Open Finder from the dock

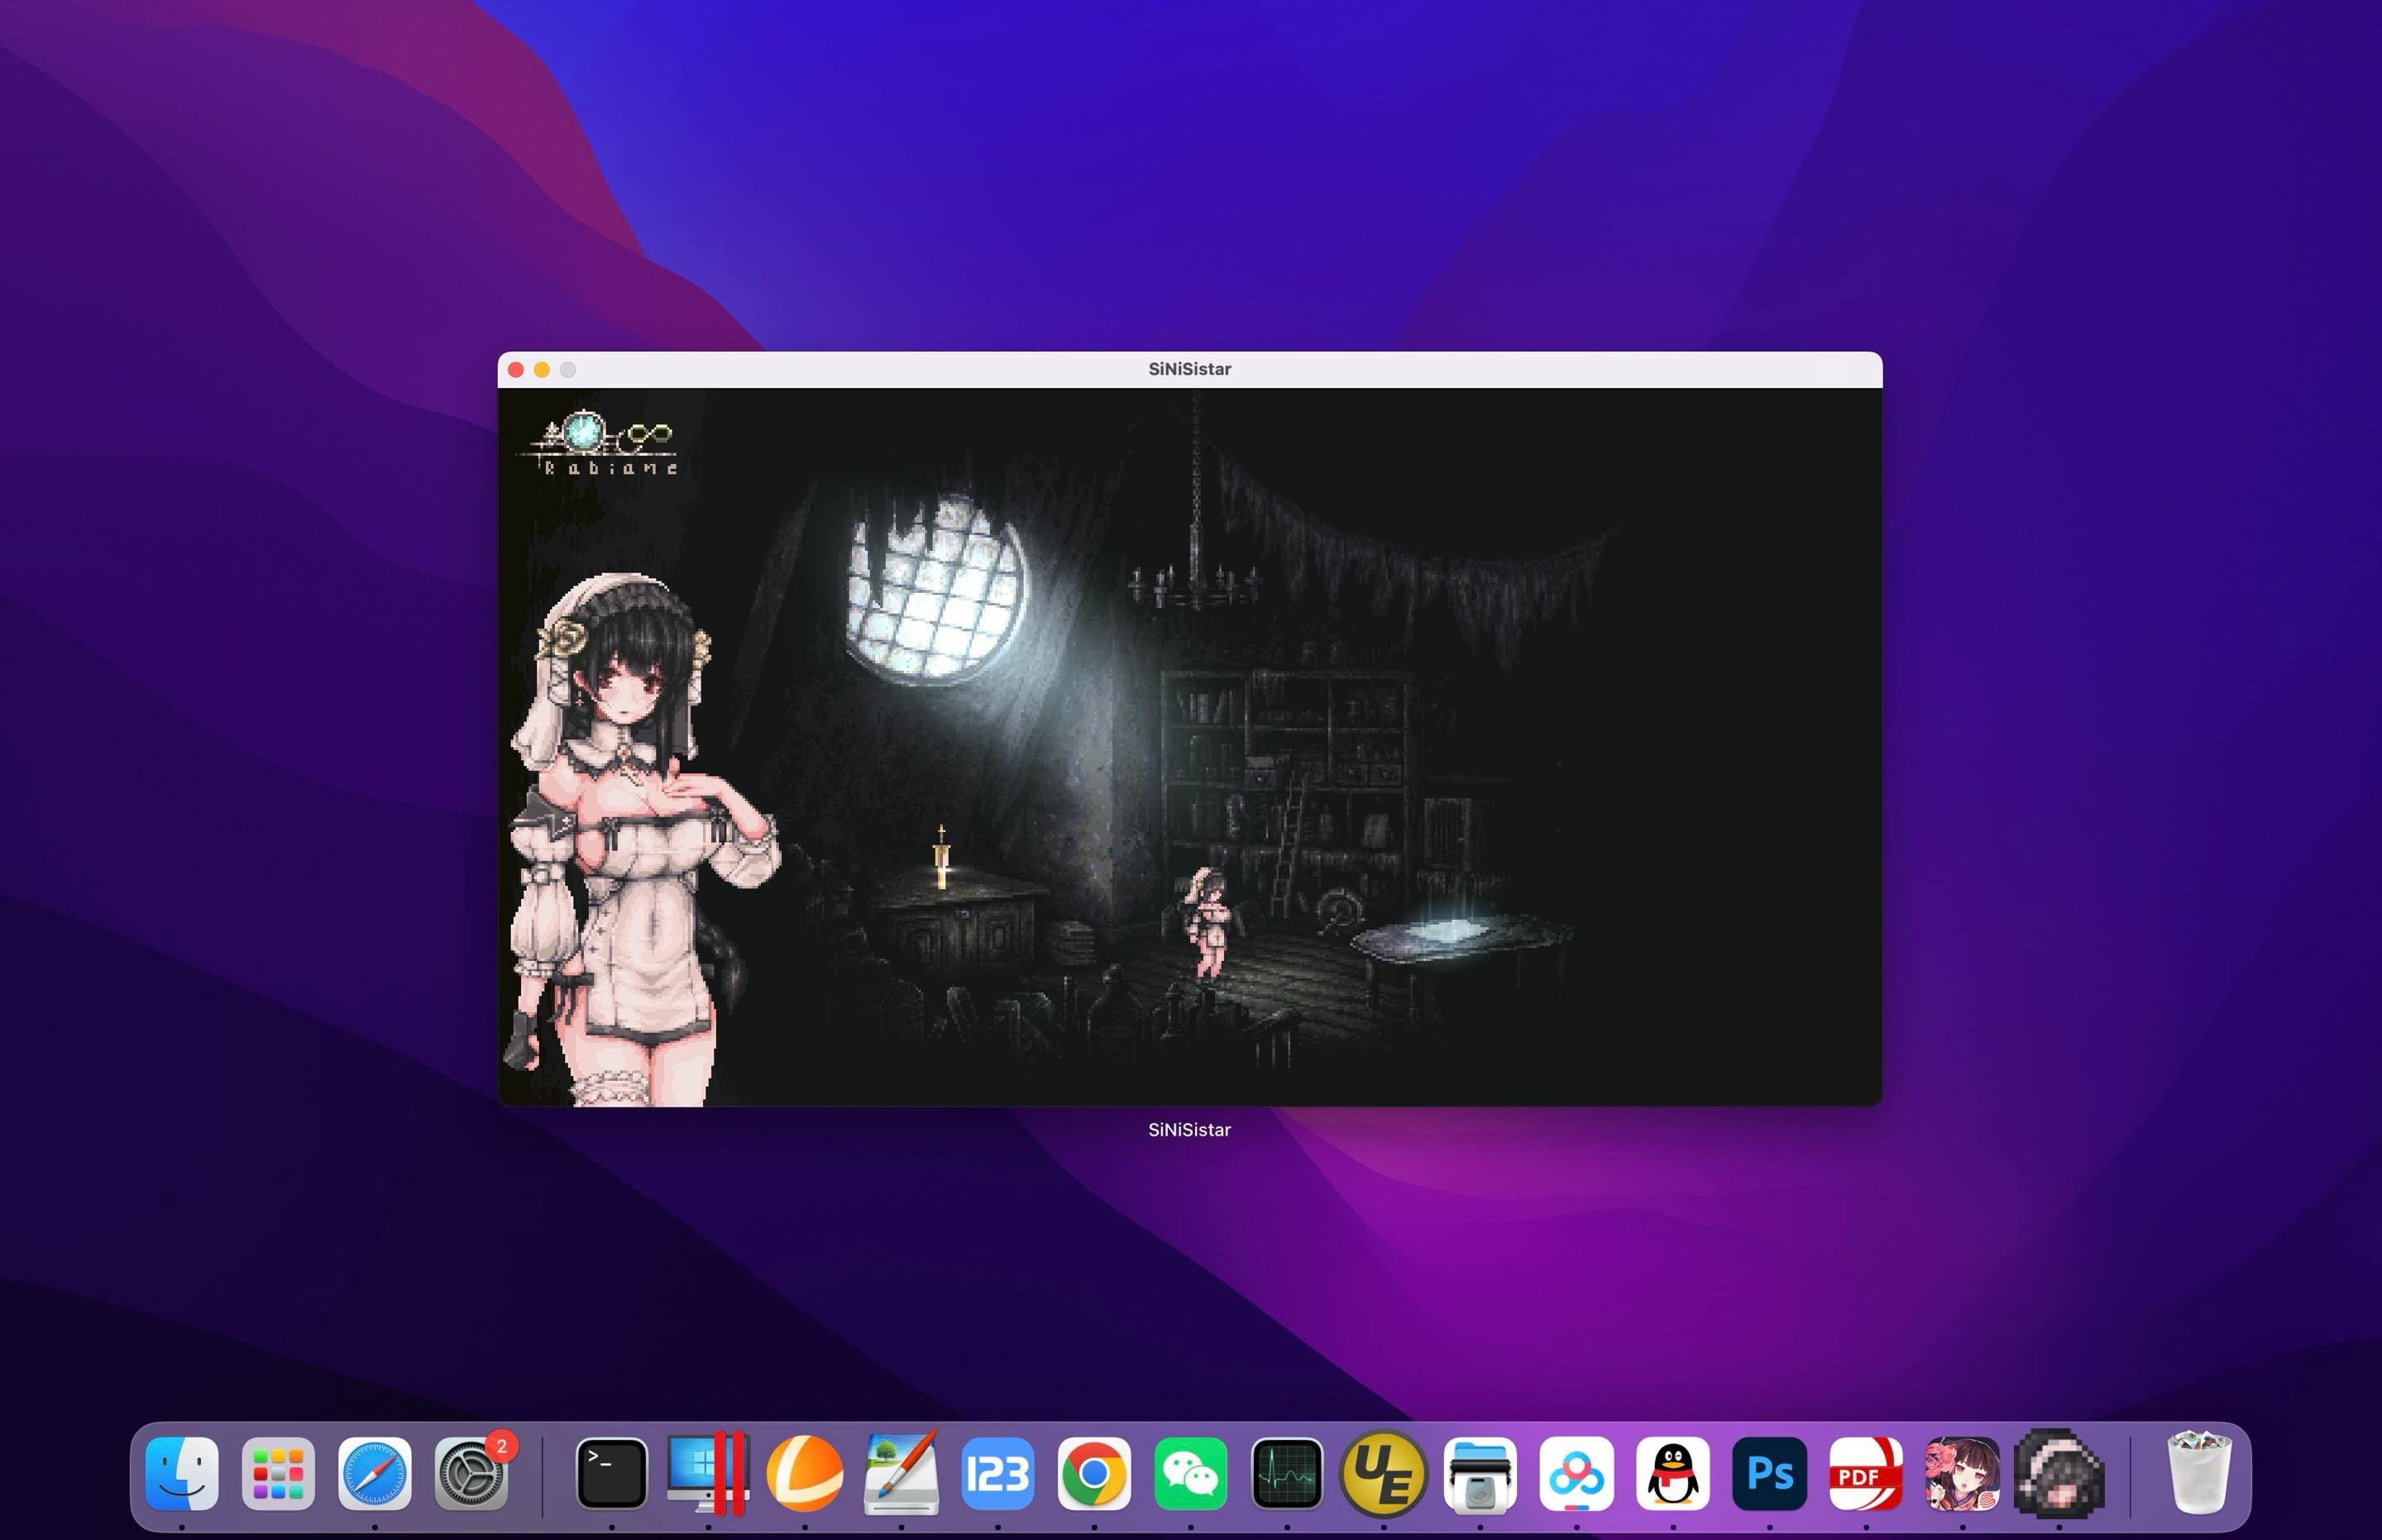[x=181, y=1474]
